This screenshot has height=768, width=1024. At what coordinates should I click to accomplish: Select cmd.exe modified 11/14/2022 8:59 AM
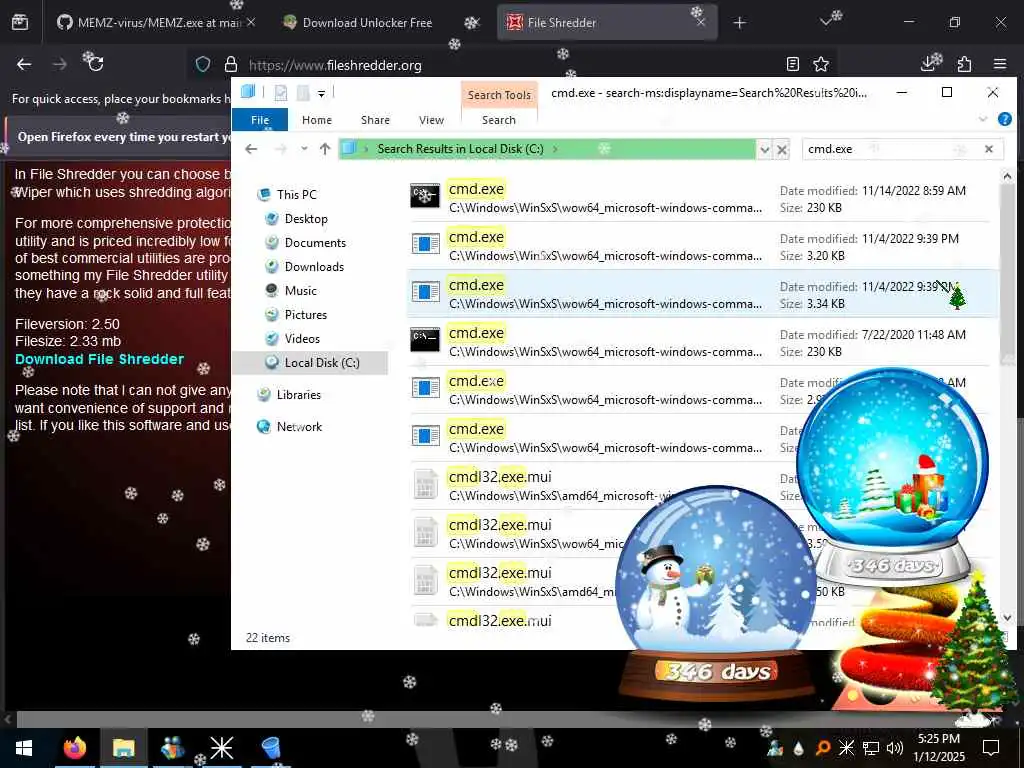[x=702, y=198]
